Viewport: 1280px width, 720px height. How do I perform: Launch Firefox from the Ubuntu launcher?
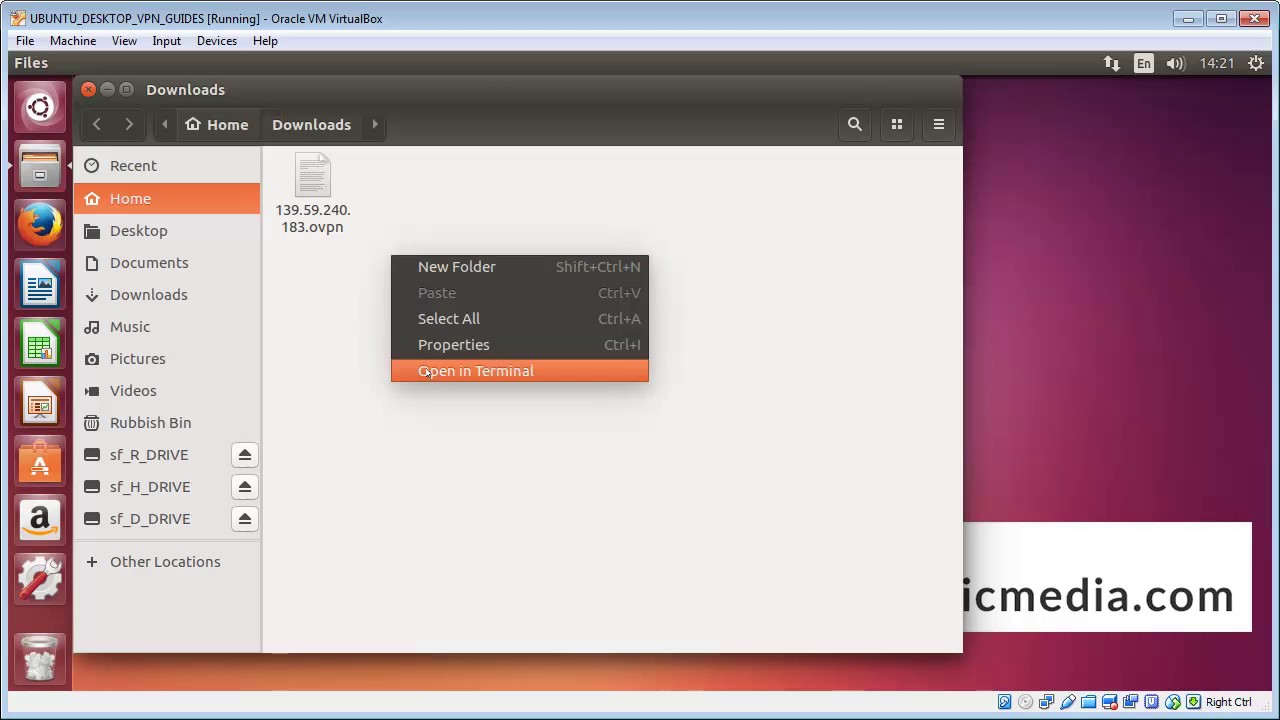40,225
